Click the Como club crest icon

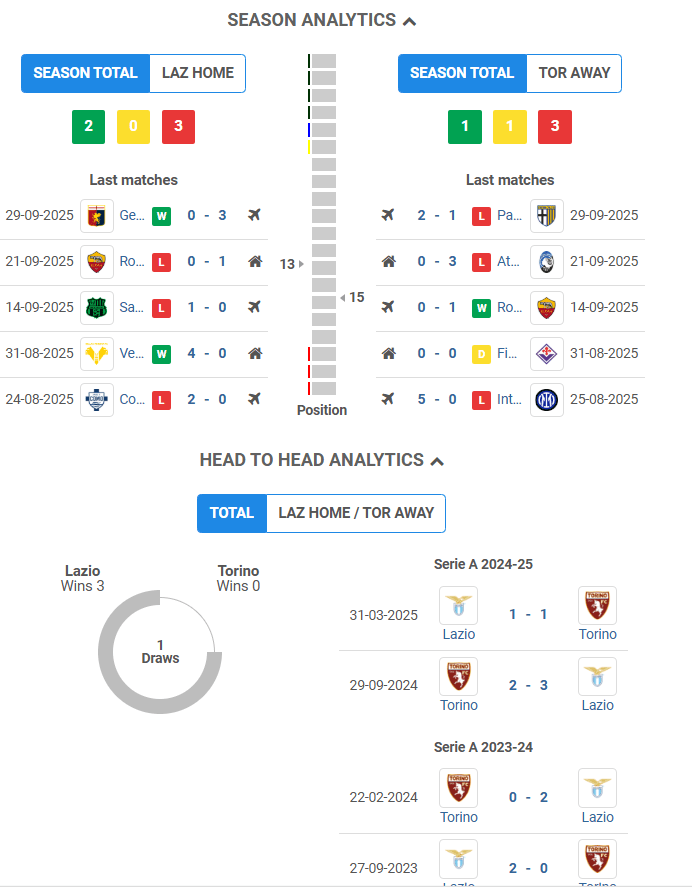tap(97, 399)
